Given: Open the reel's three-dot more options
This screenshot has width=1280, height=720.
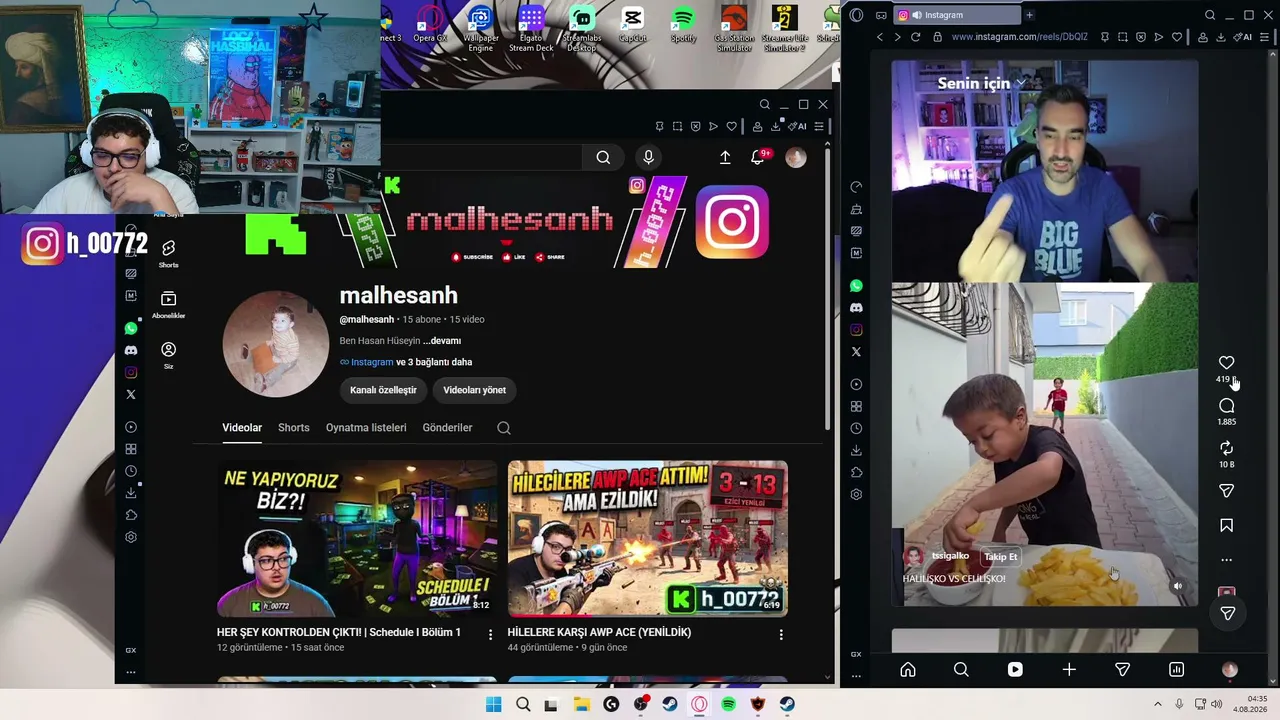Looking at the screenshot, I should pos(1226,560).
